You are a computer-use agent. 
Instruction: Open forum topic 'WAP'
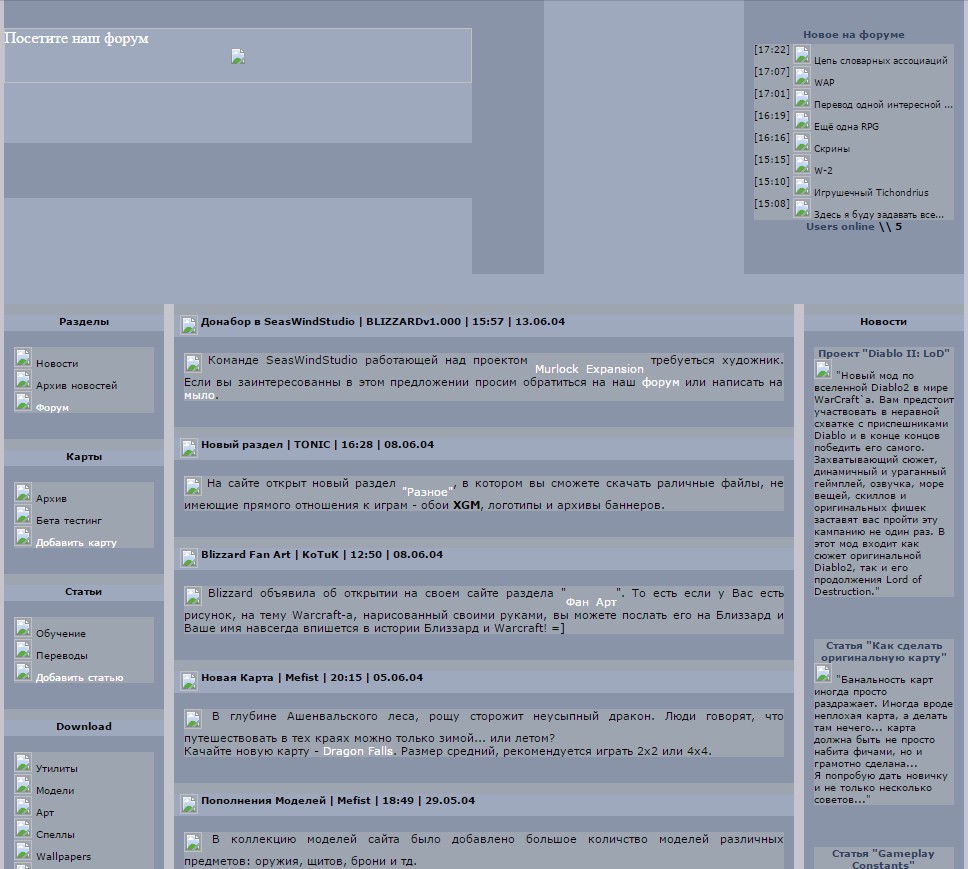point(824,83)
